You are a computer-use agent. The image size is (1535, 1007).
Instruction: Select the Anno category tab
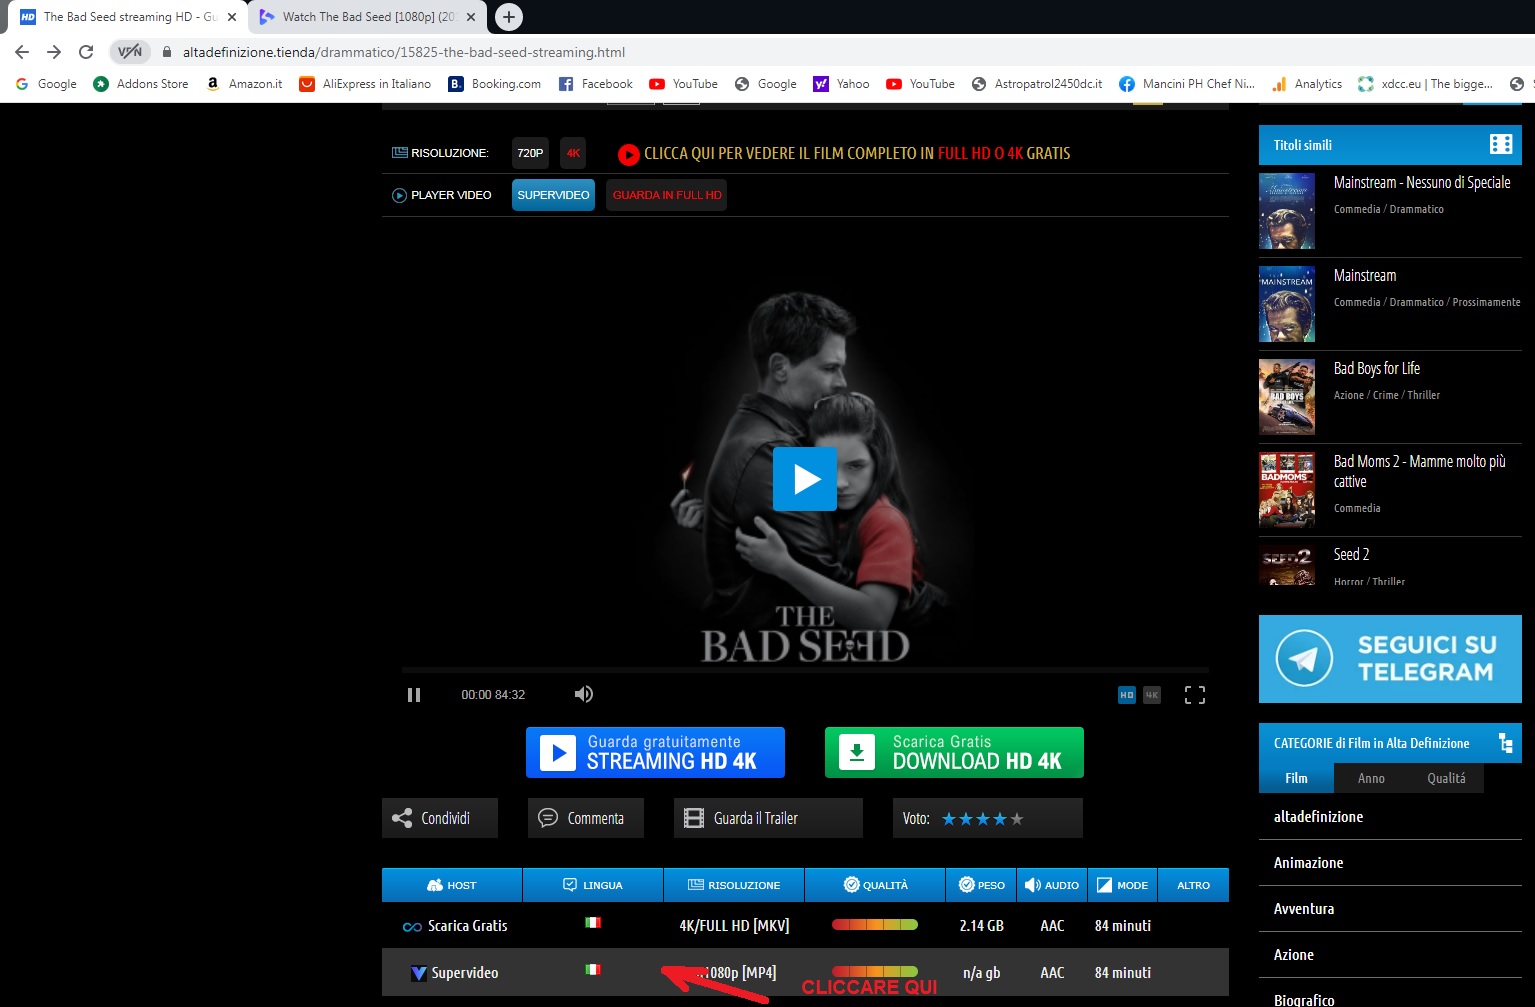1371,778
